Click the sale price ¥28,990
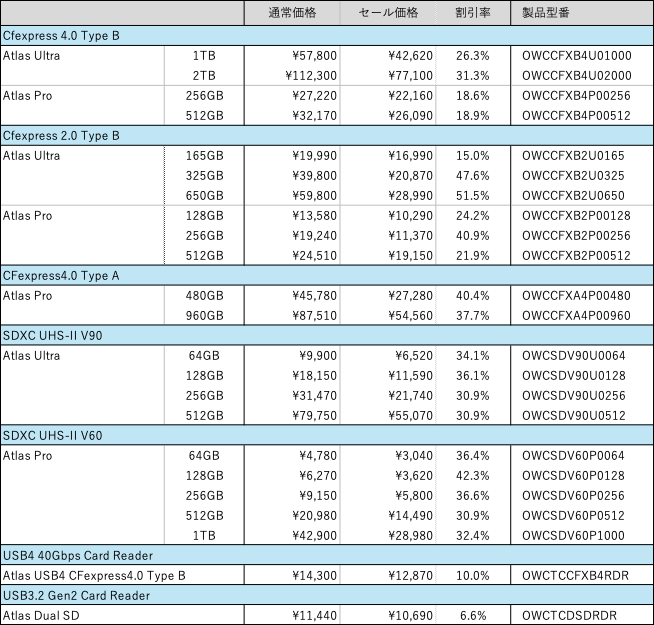 coord(410,196)
